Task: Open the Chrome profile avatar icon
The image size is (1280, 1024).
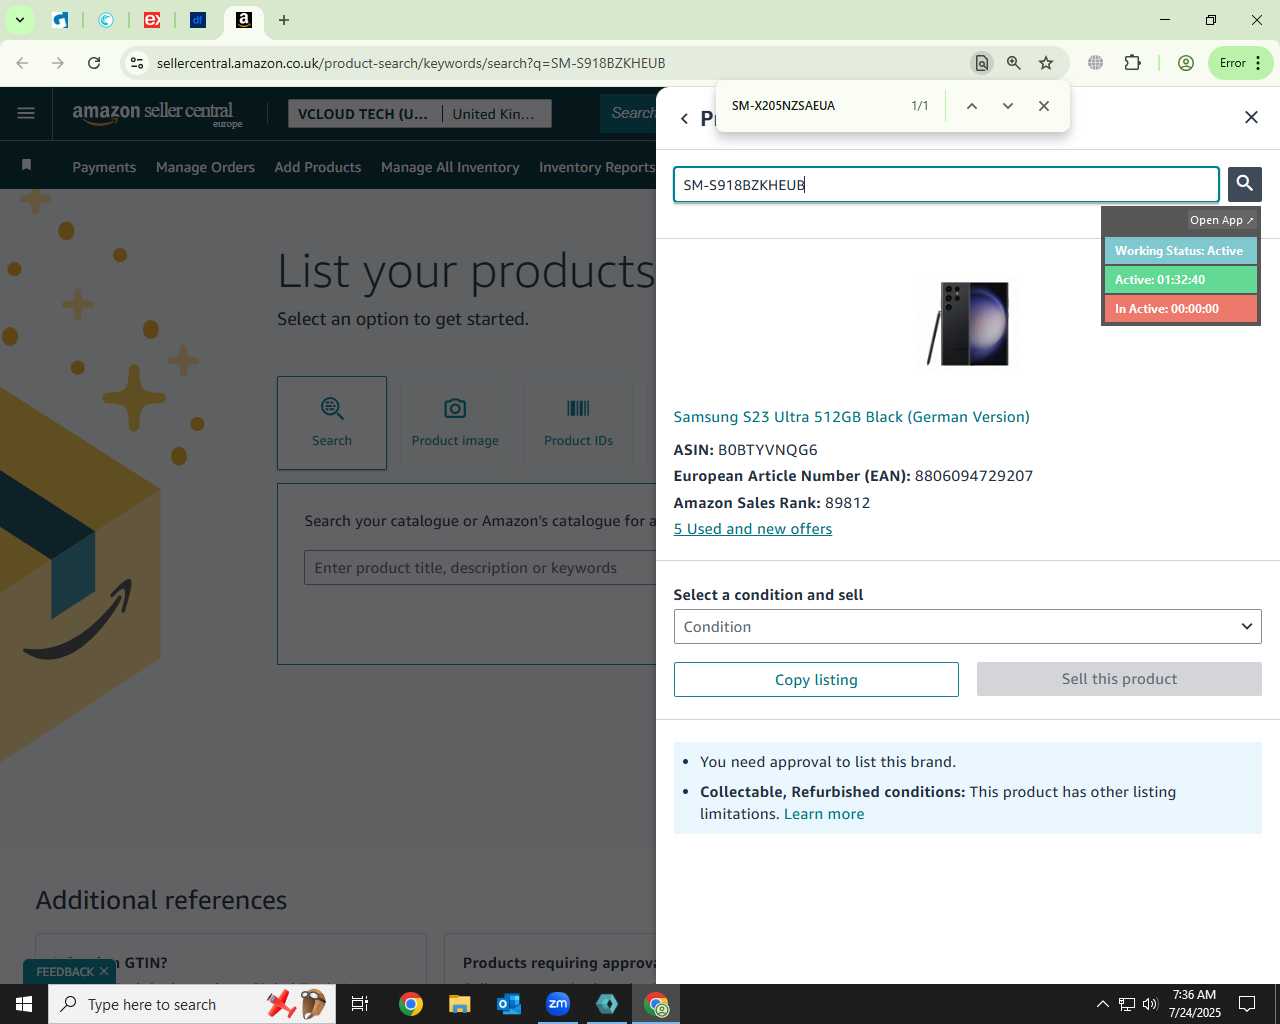Action: pyautogui.click(x=1186, y=63)
